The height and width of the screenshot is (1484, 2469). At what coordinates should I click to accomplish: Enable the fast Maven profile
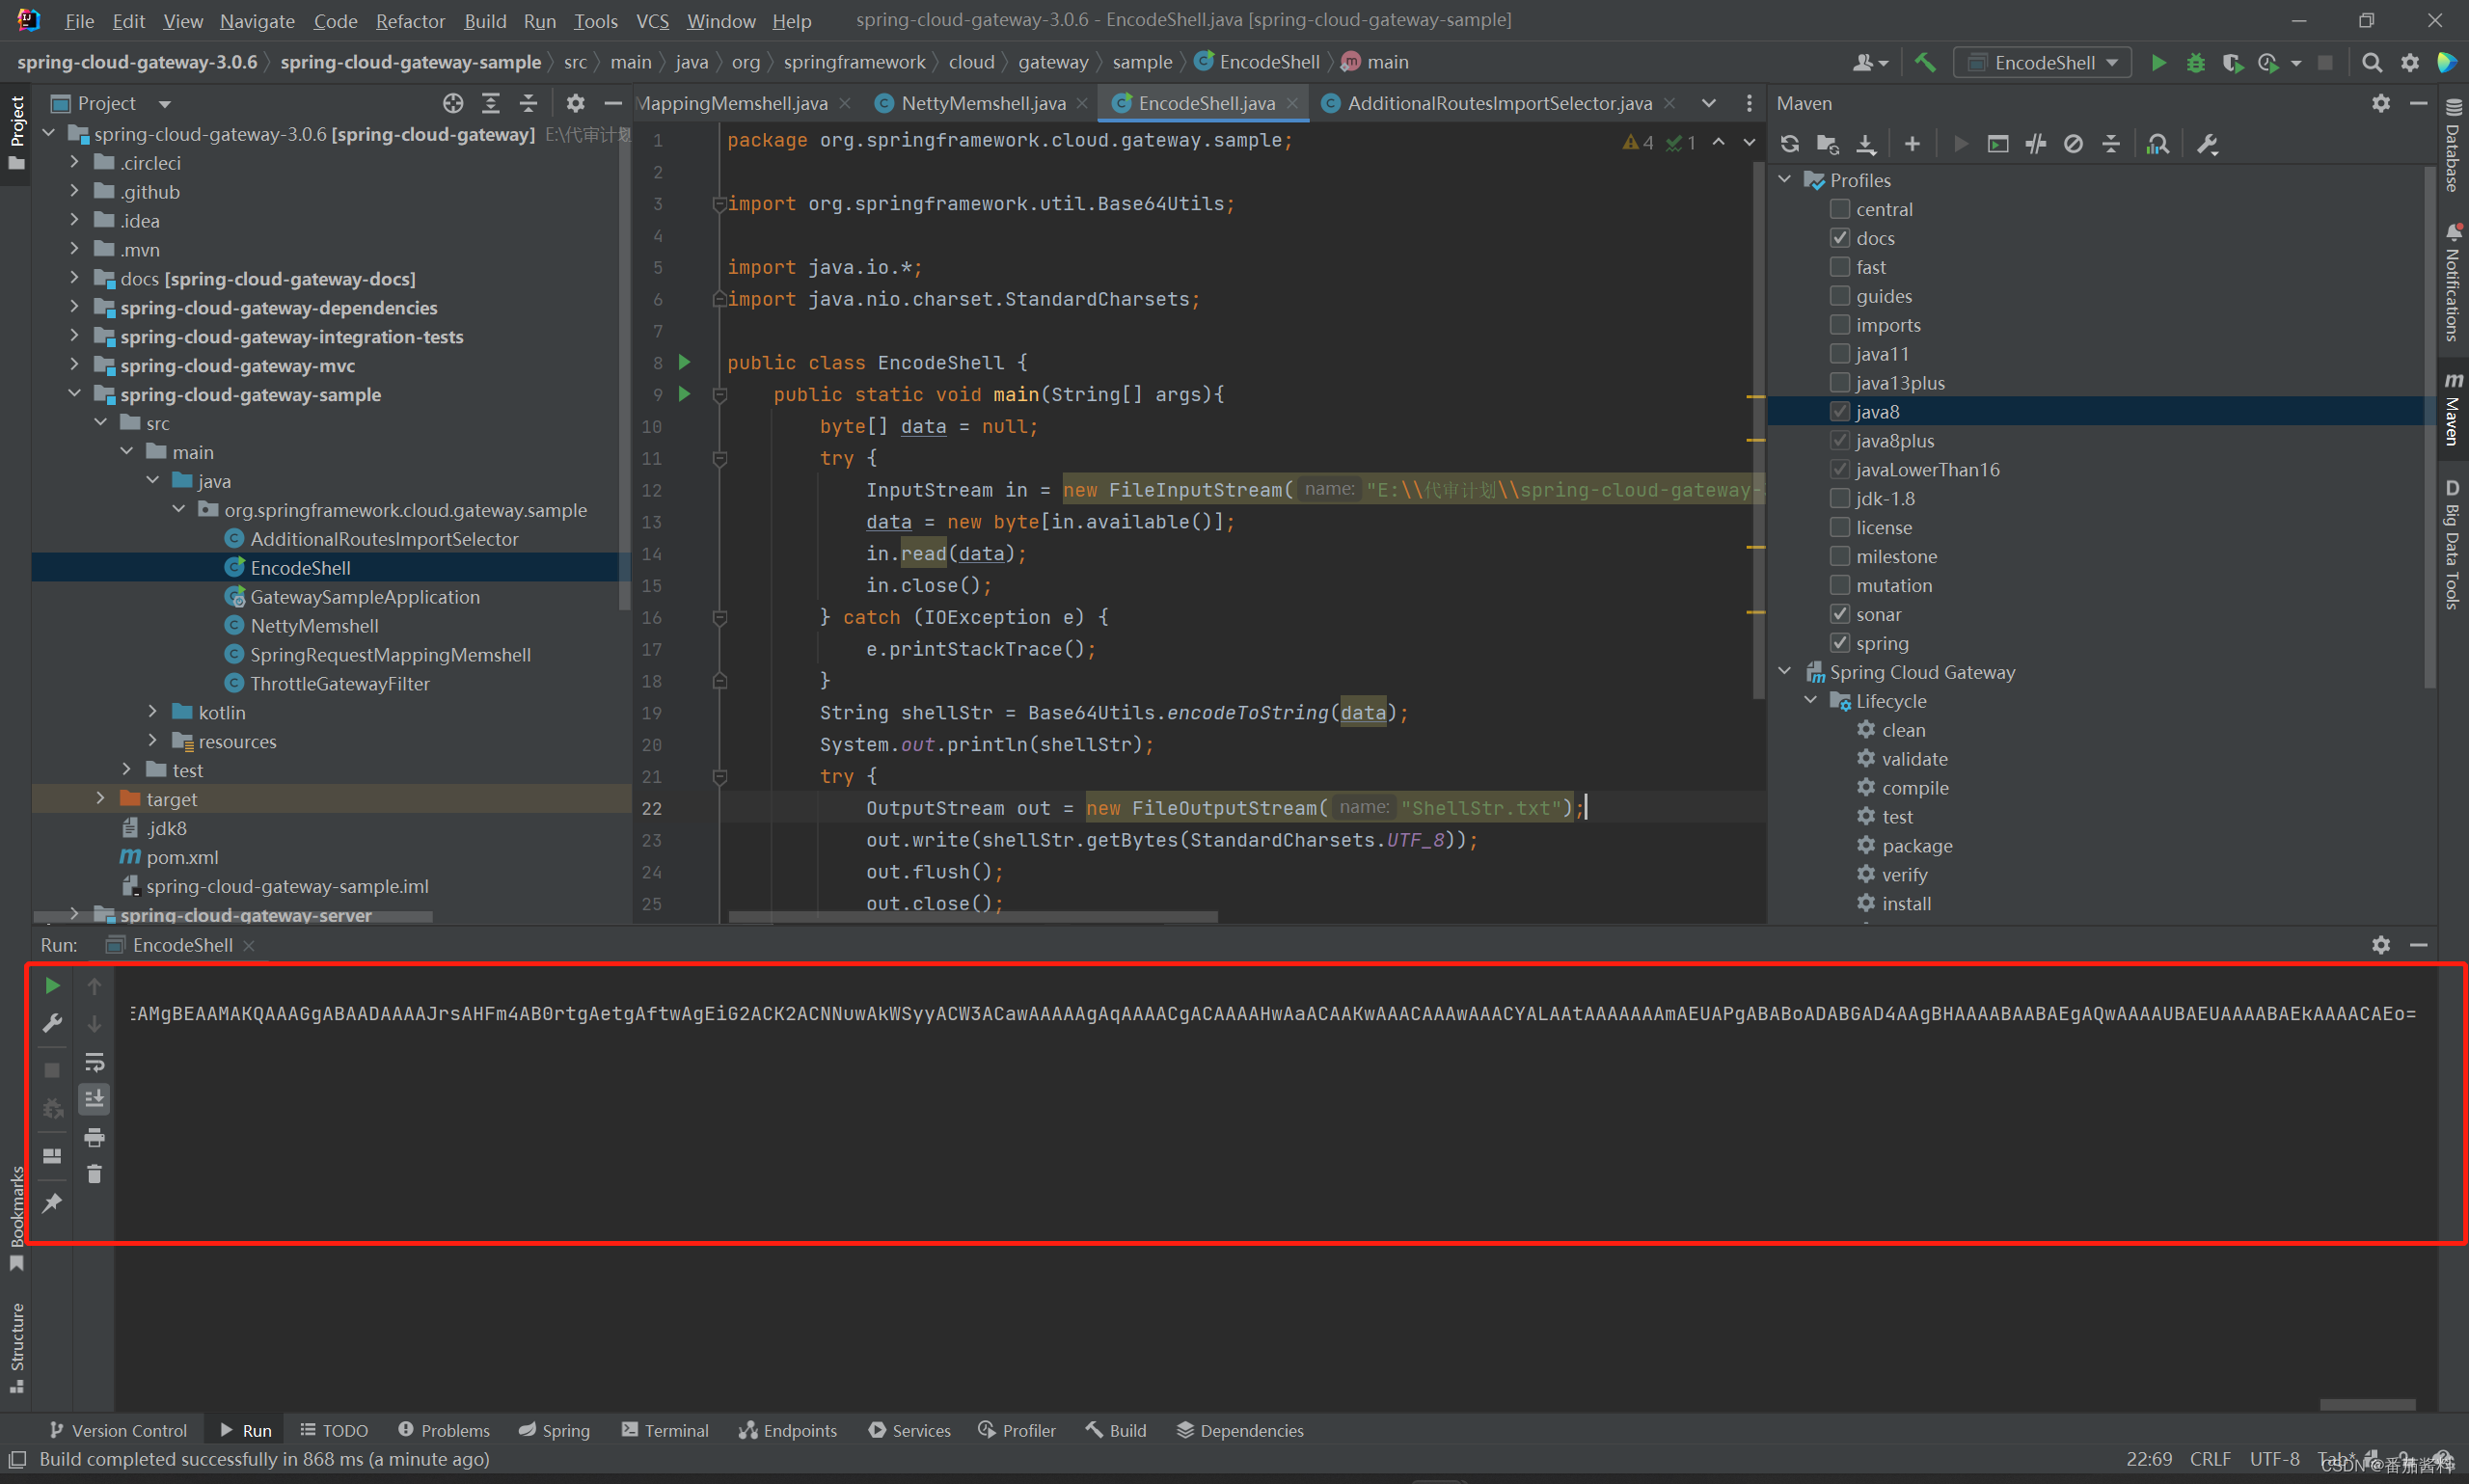pyautogui.click(x=1839, y=267)
